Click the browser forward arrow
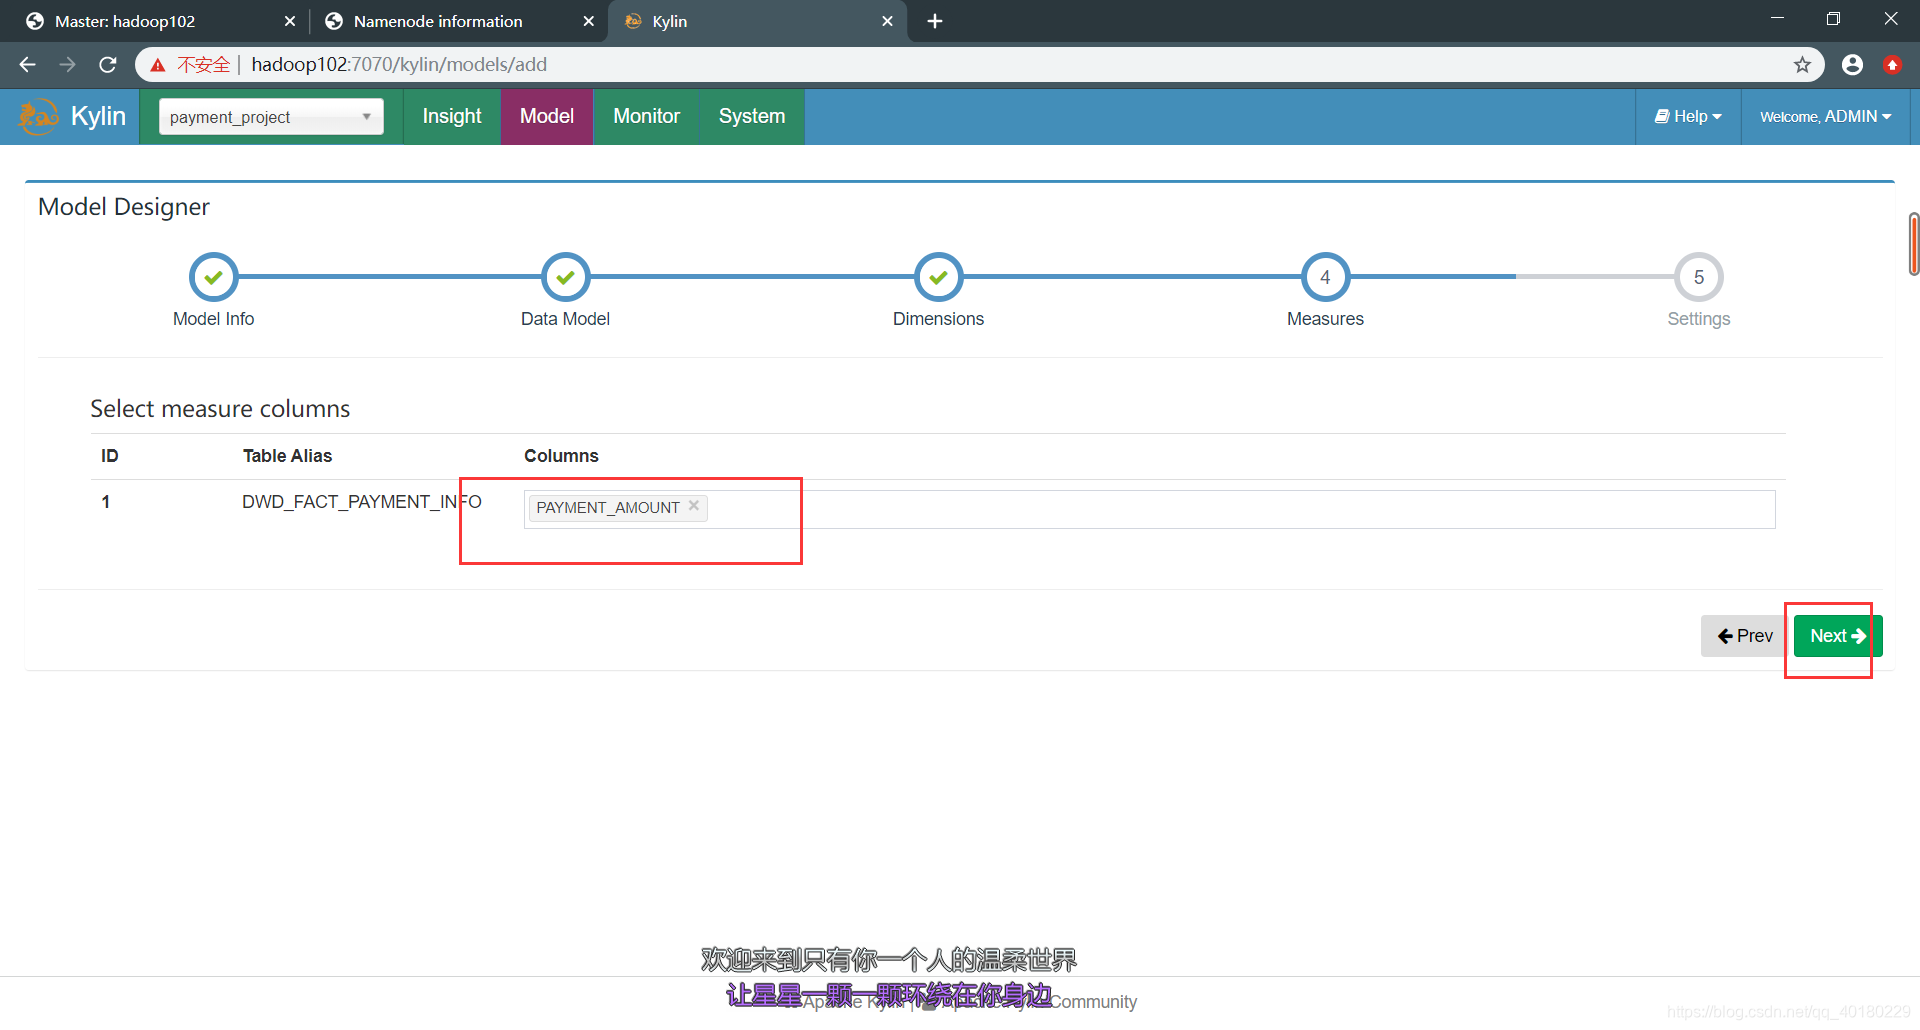1920x1030 pixels. point(67,65)
